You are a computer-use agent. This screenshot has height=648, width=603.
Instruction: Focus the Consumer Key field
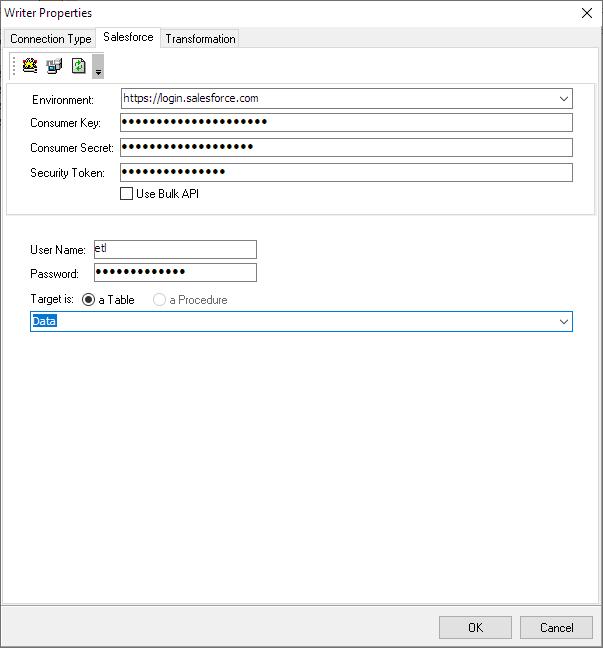[x=346, y=123]
